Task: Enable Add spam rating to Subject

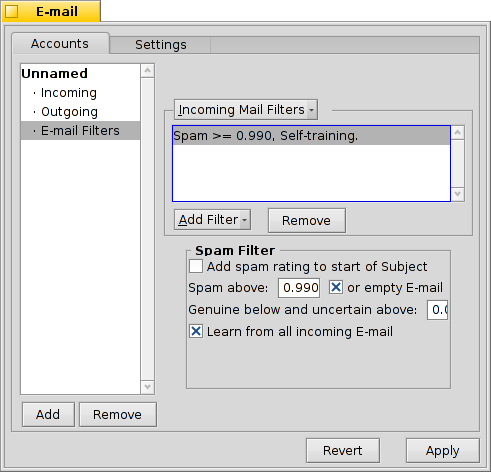Action: [x=196, y=266]
